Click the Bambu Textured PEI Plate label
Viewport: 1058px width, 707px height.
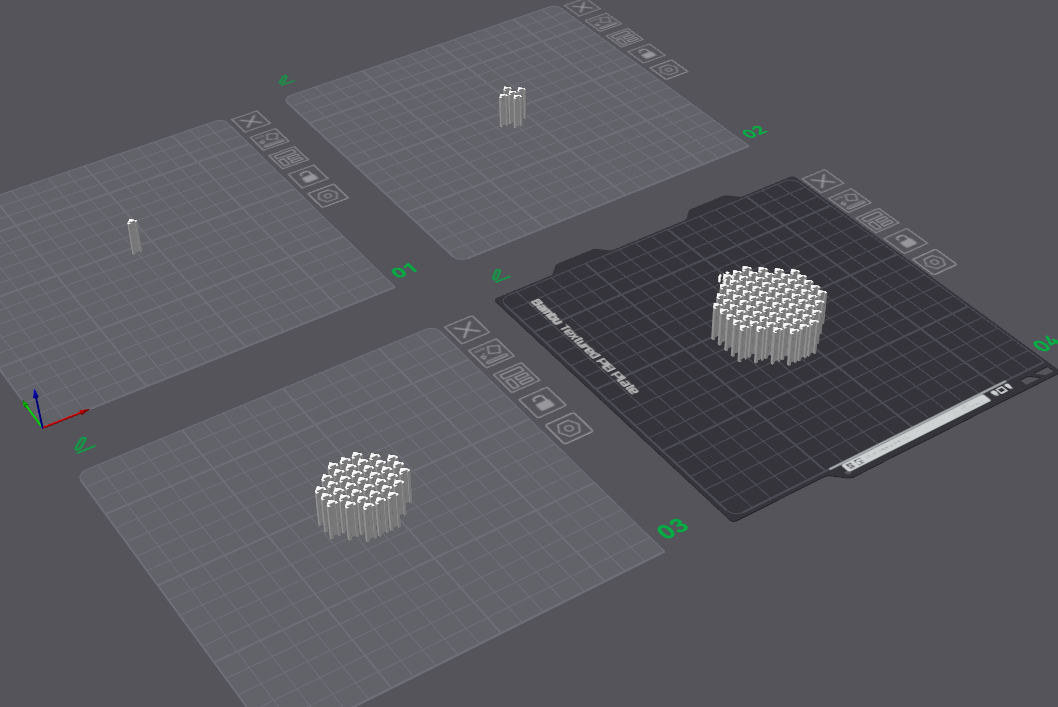click(x=584, y=346)
